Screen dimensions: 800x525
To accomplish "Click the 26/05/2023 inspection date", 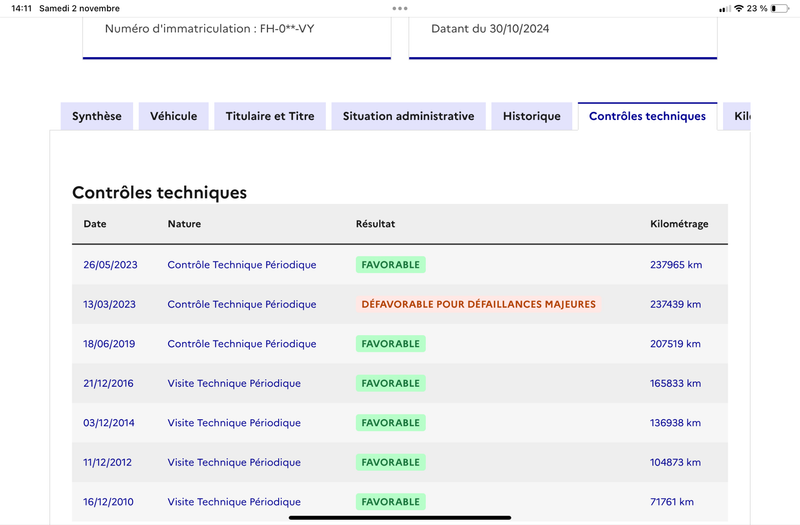I will click(x=110, y=265).
